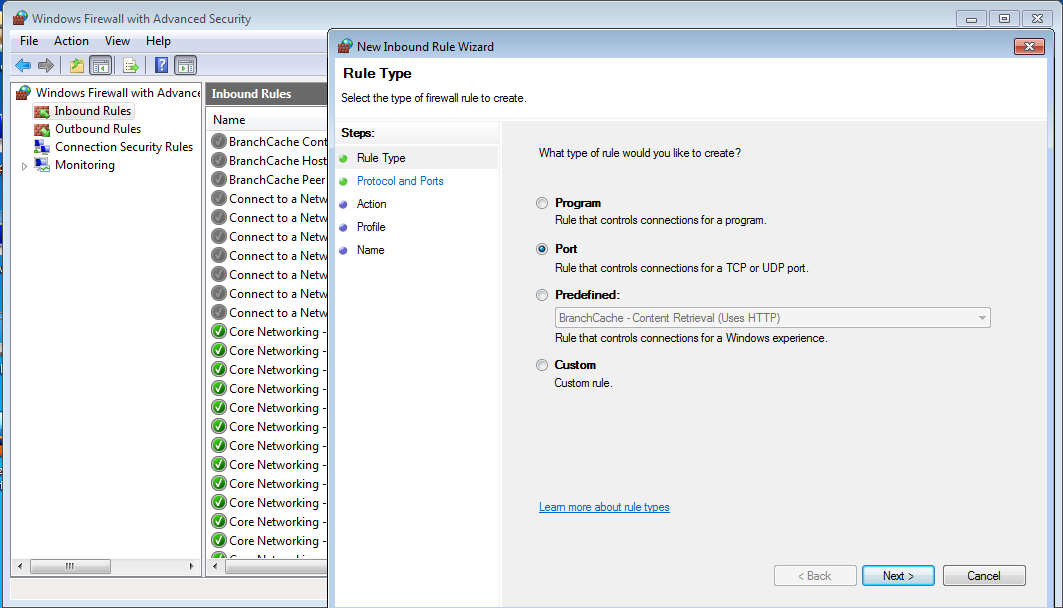Click the Cancel button in wizard
1063x608 pixels.
[983, 576]
